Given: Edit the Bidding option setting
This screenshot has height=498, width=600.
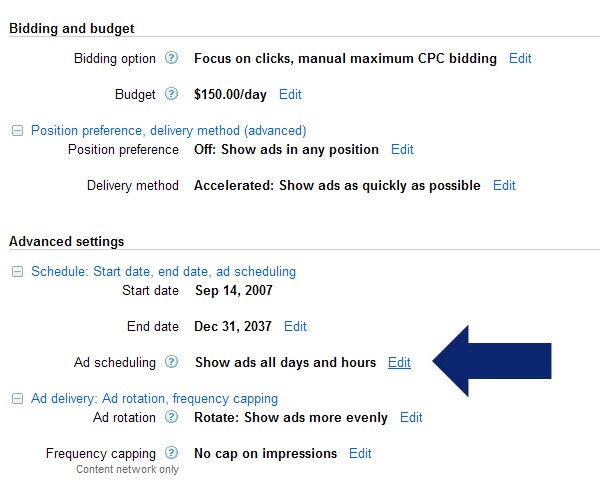Looking at the screenshot, I should 520,58.
